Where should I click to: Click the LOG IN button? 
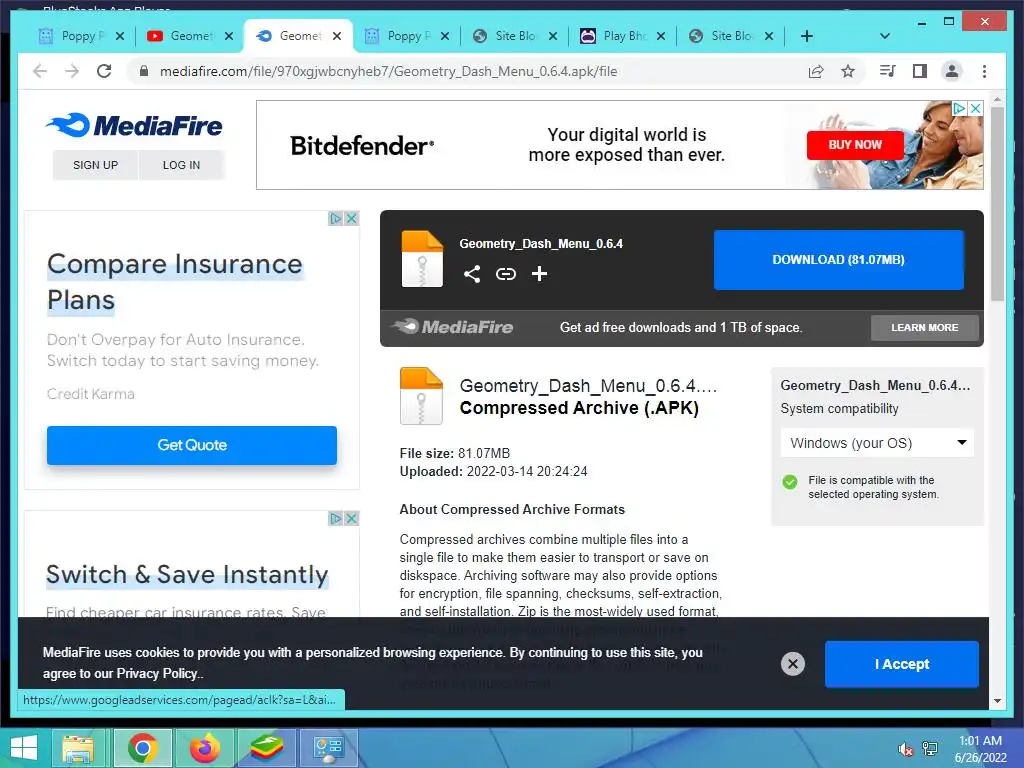coord(182,165)
